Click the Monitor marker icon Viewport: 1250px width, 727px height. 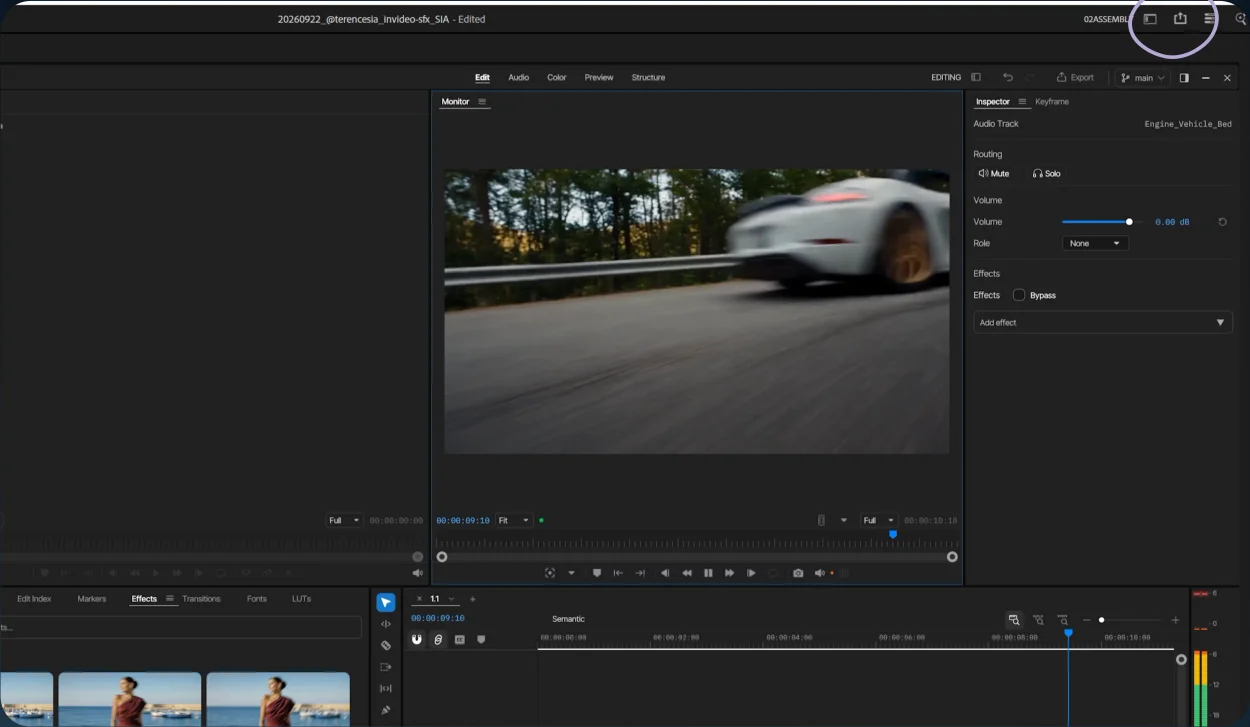point(597,573)
